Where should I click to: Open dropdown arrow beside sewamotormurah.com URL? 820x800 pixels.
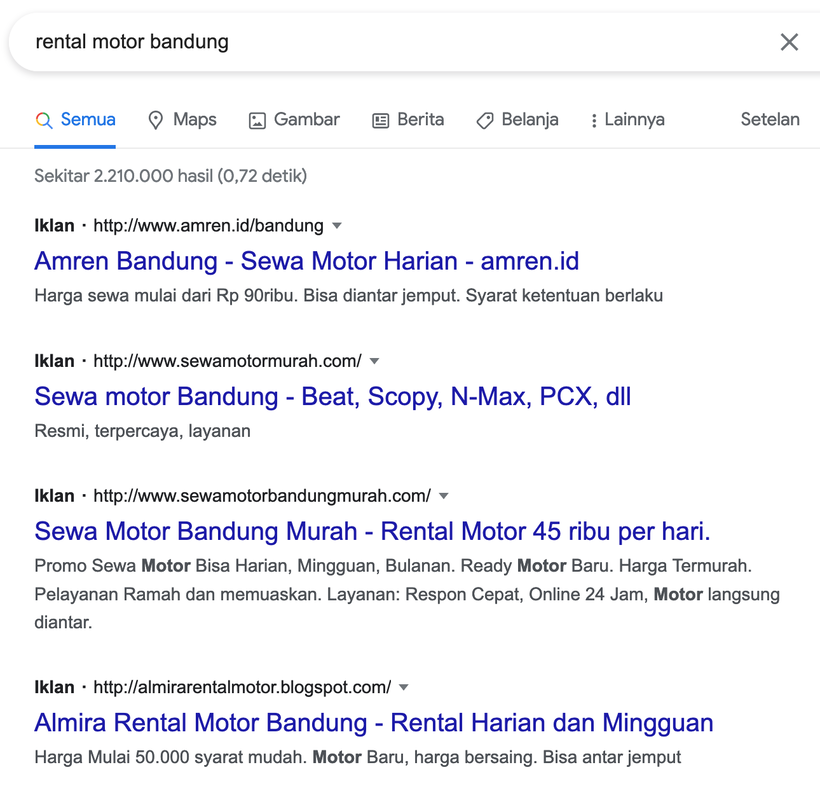point(375,360)
